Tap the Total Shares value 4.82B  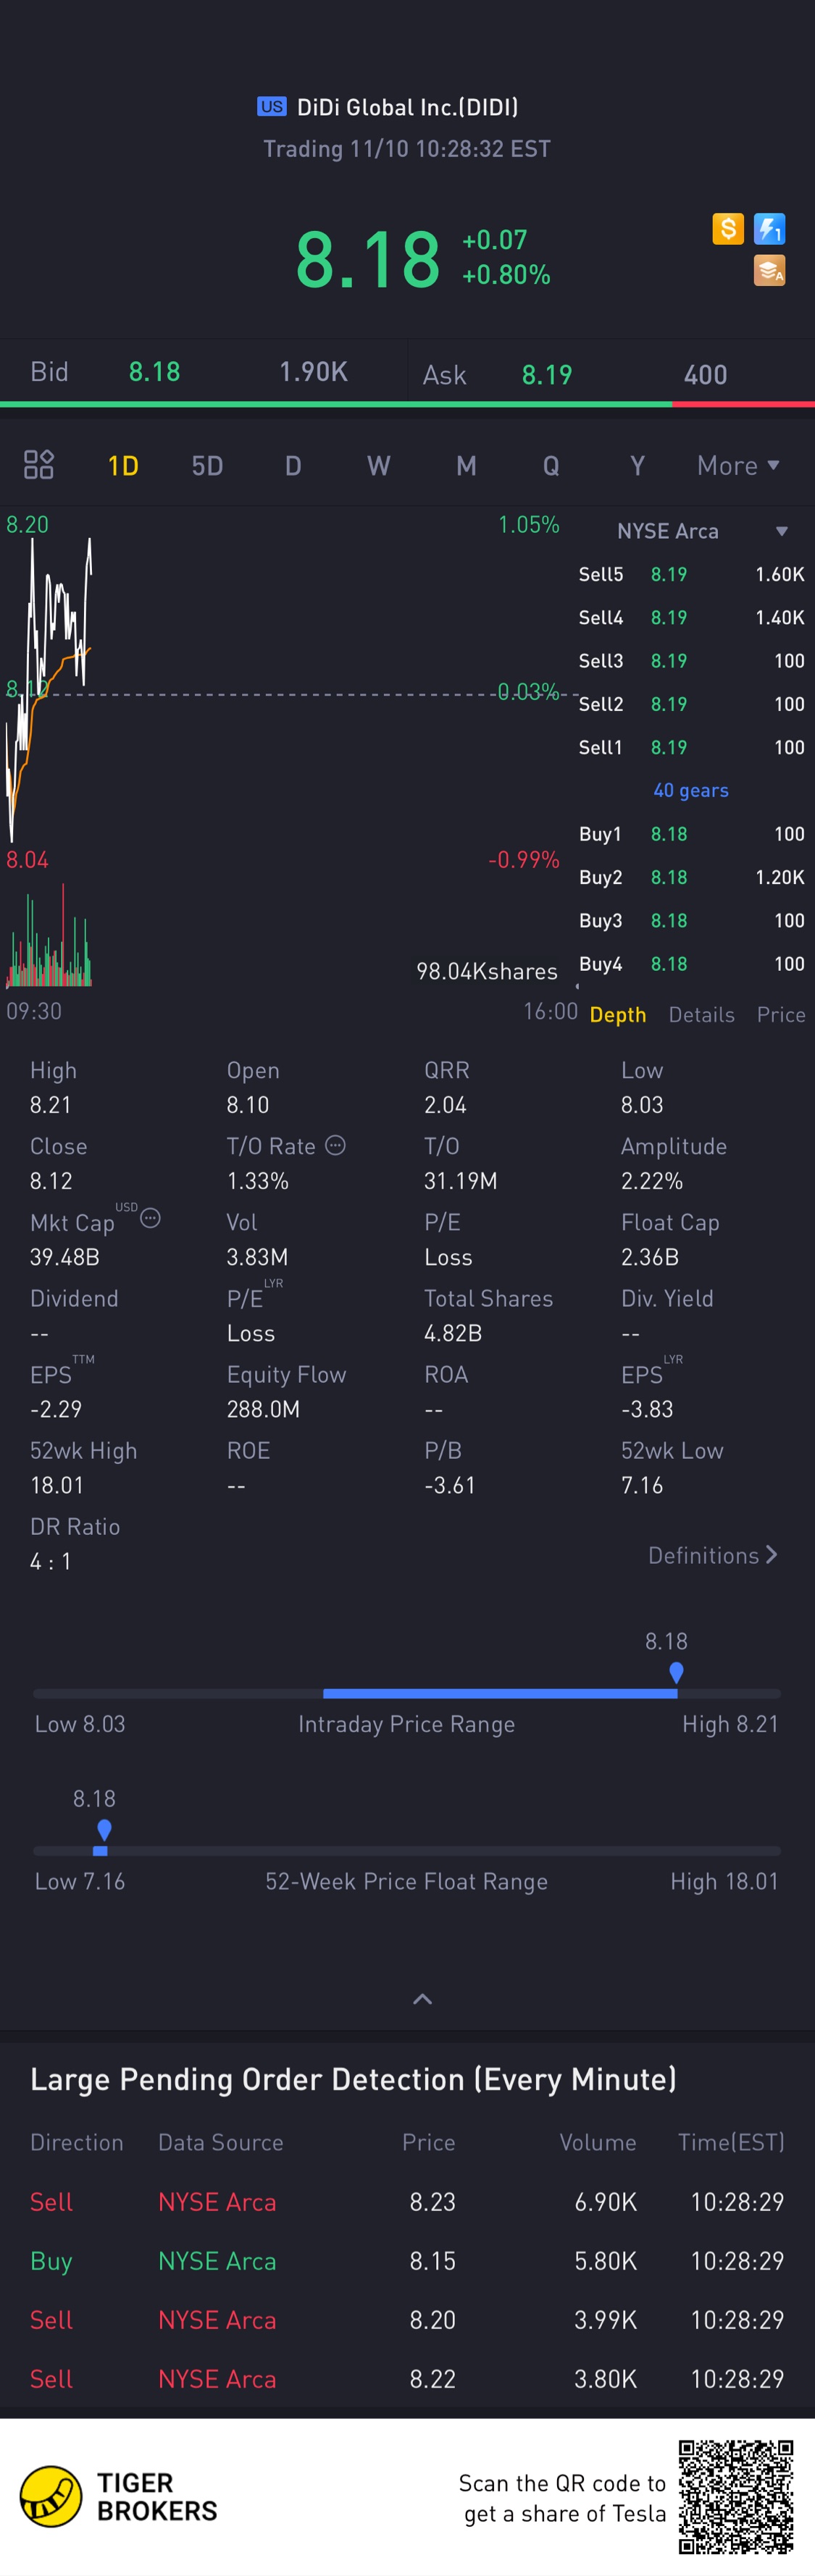(453, 1333)
